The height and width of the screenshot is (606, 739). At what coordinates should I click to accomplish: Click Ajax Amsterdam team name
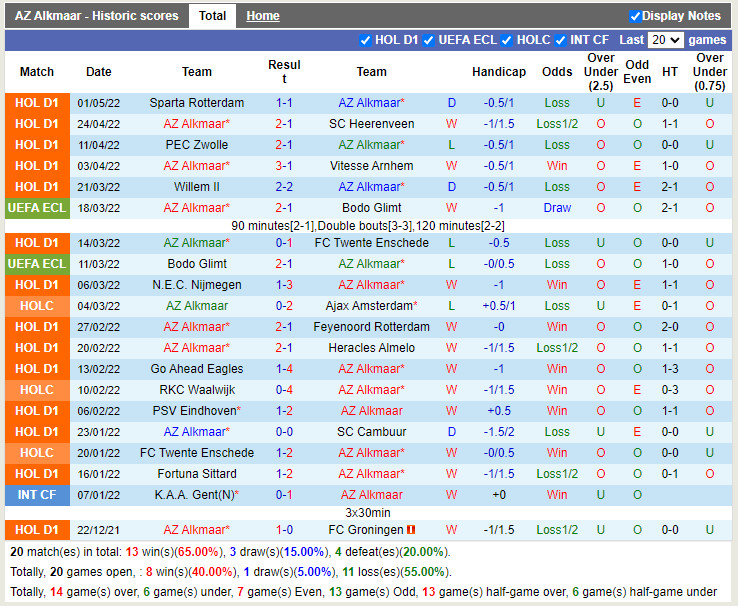(x=369, y=306)
